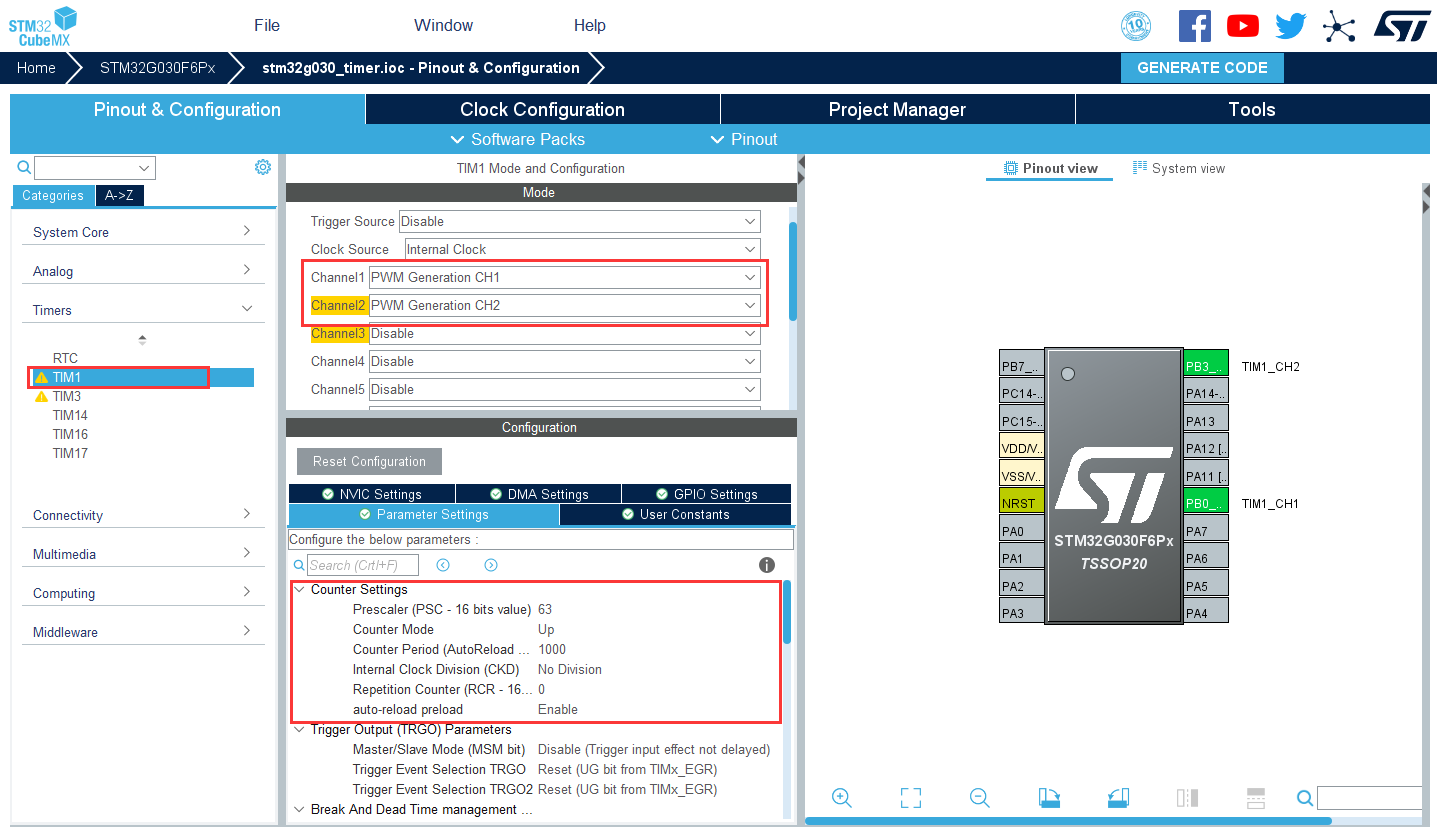This screenshot has height=836, width=1437.
Task: Open the Channel3 dropdown
Action: 564,333
